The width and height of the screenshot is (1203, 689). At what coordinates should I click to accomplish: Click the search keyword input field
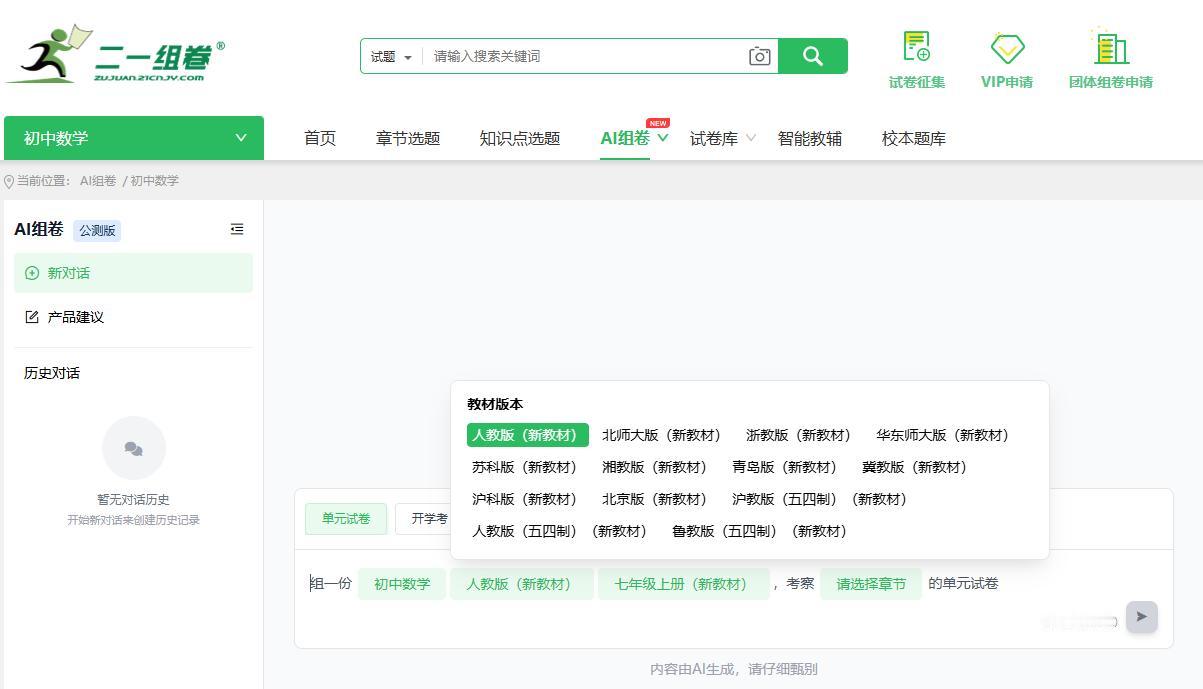click(x=585, y=56)
